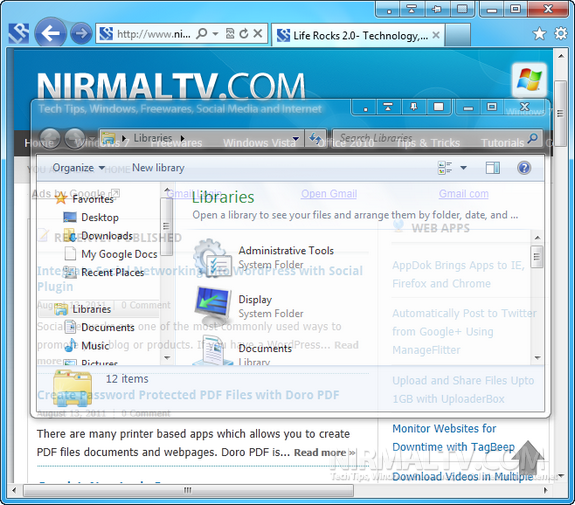
Task: Select Downloads in navigation pane
Action: (98, 236)
